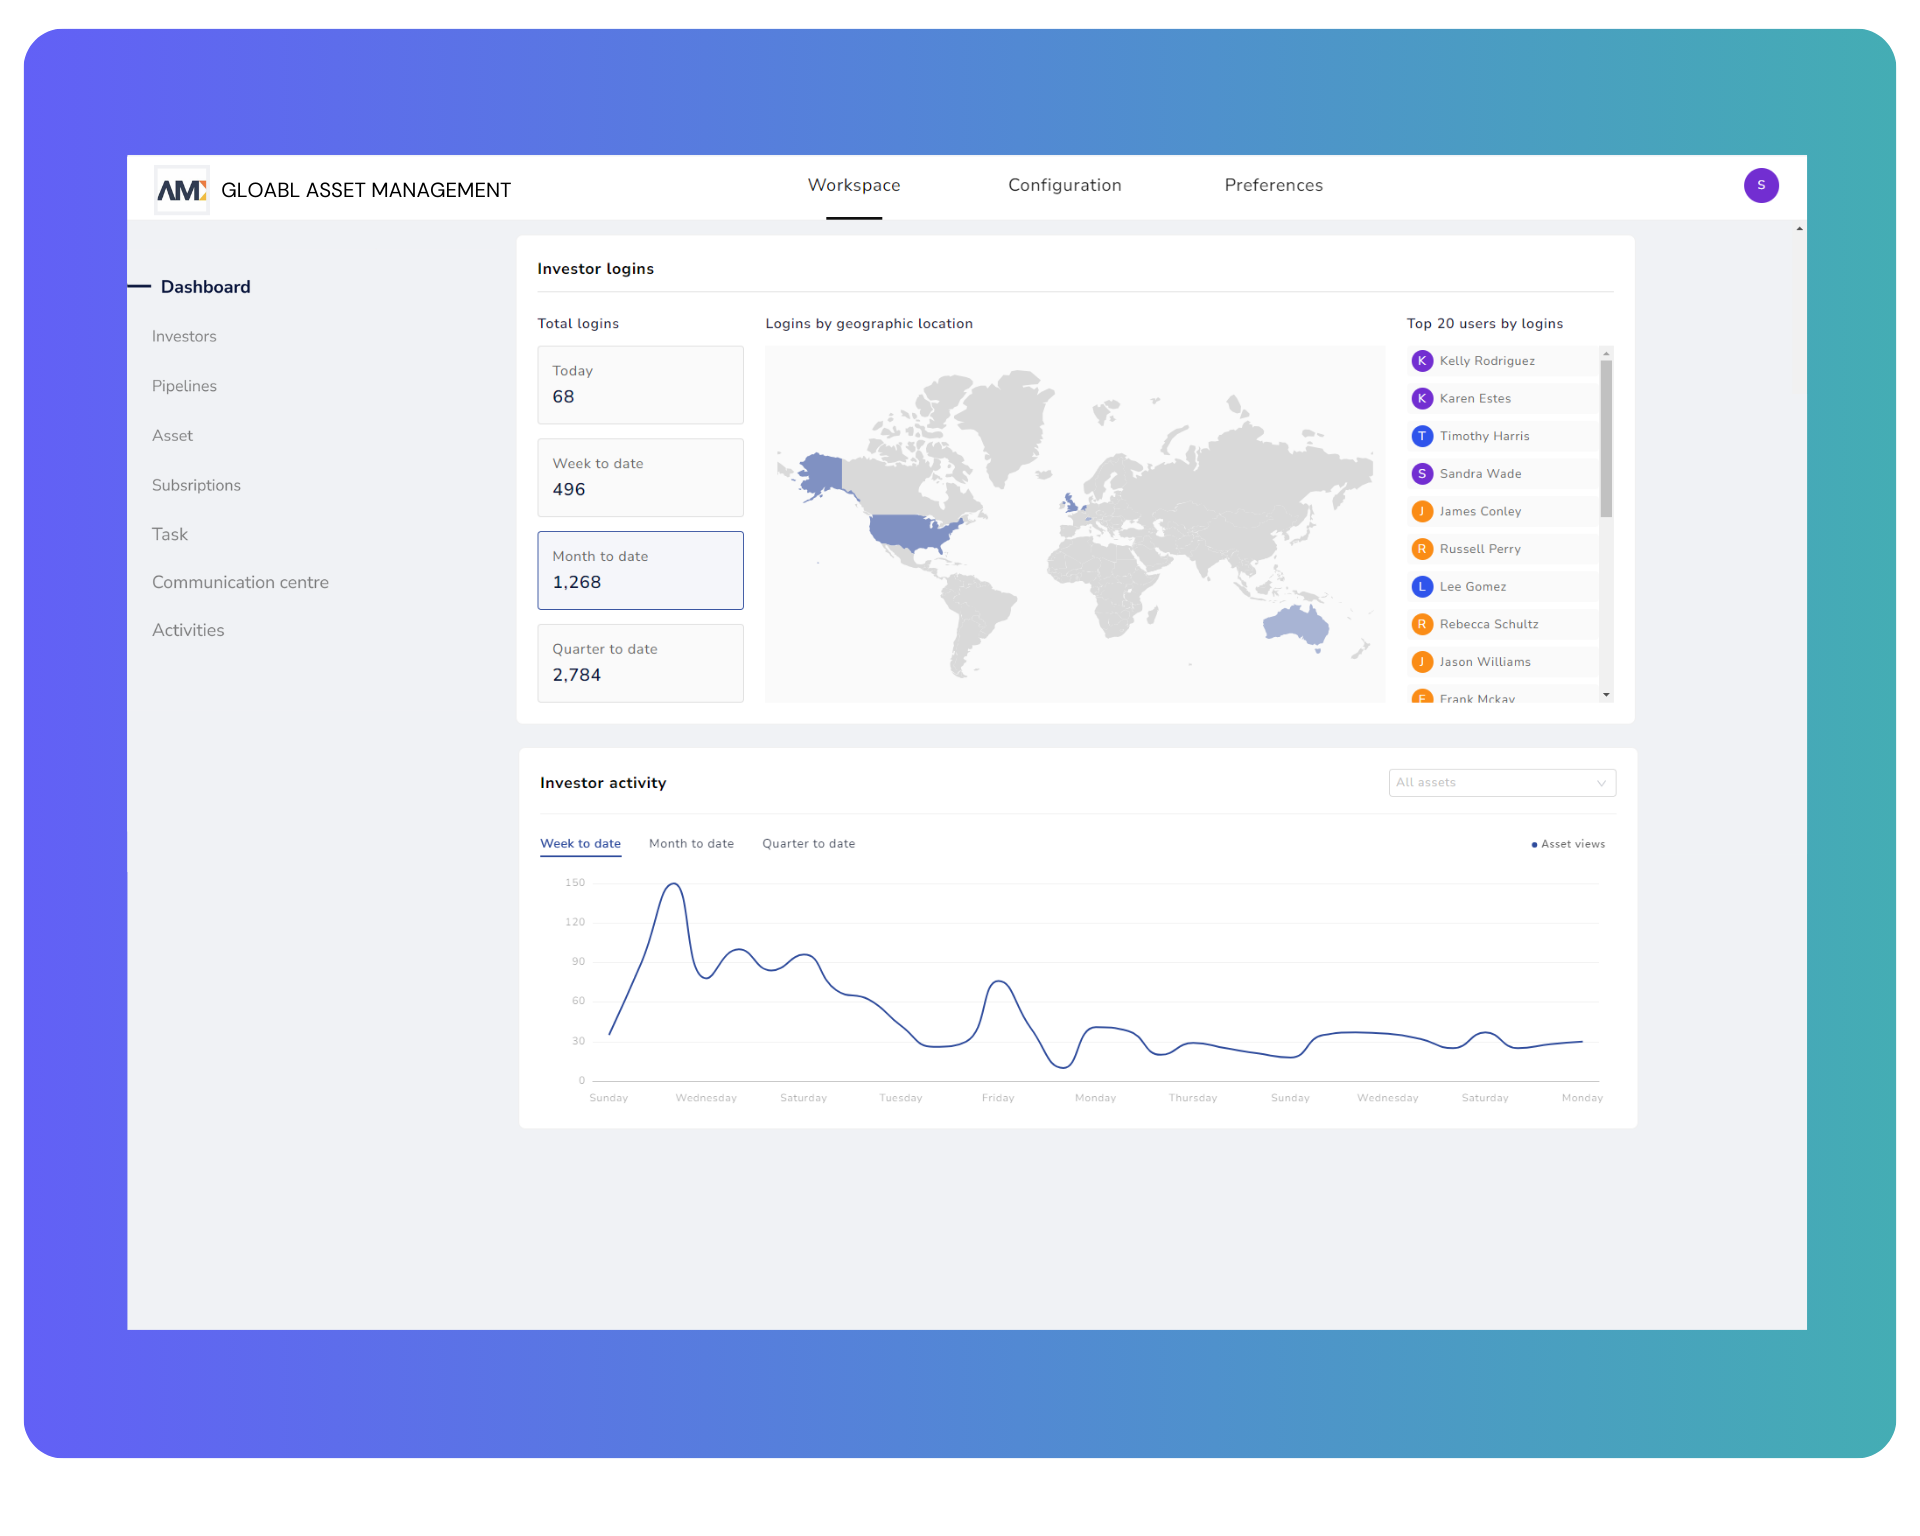
Task: Go to Task in the sidebar
Action: tap(170, 534)
